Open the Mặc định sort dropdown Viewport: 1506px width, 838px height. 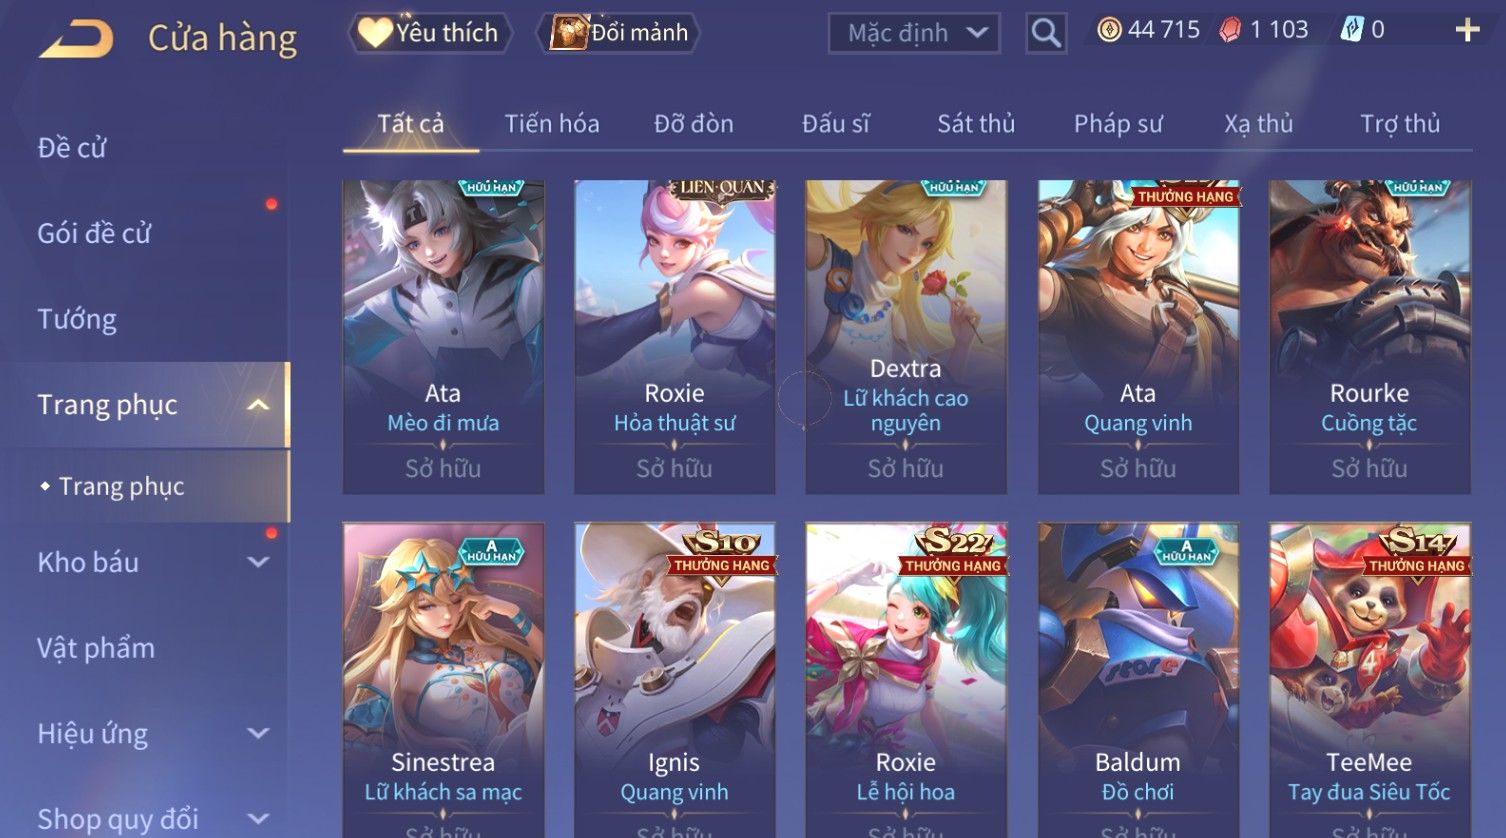(913, 33)
